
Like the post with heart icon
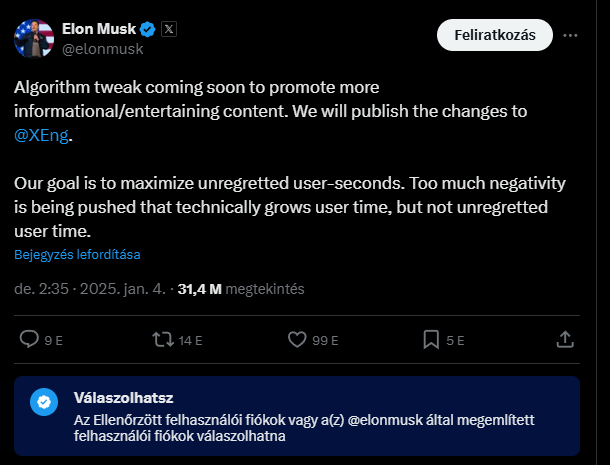tap(297, 340)
